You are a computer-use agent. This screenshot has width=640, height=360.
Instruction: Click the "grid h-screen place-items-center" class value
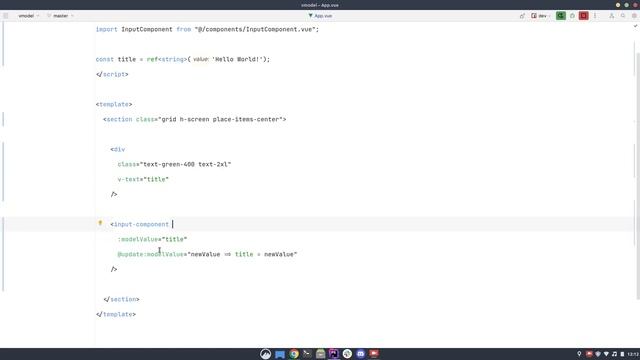[220, 119]
